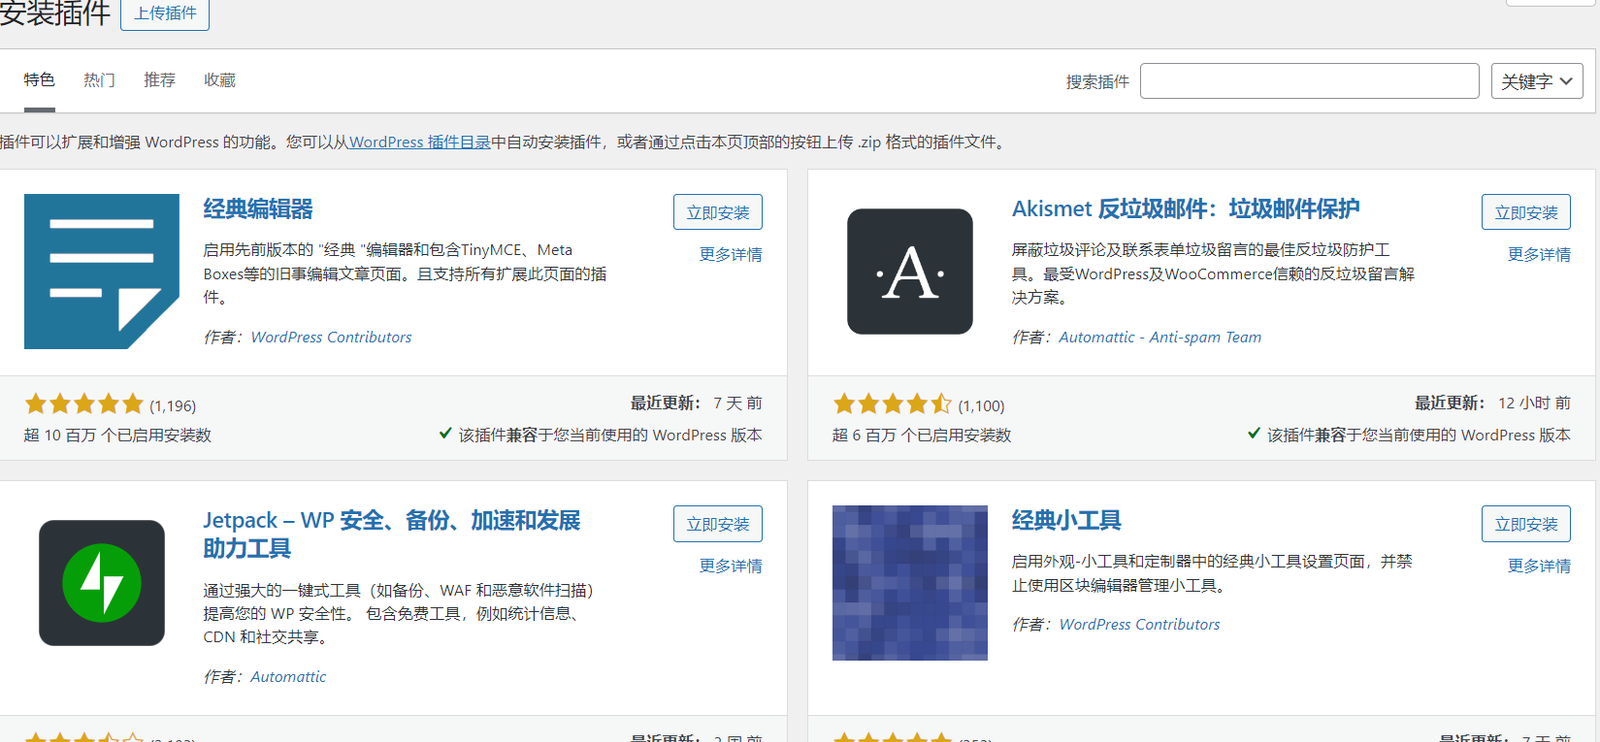Open the 经典编辑器 plugin title

pyautogui.click(x=258, y=209)
